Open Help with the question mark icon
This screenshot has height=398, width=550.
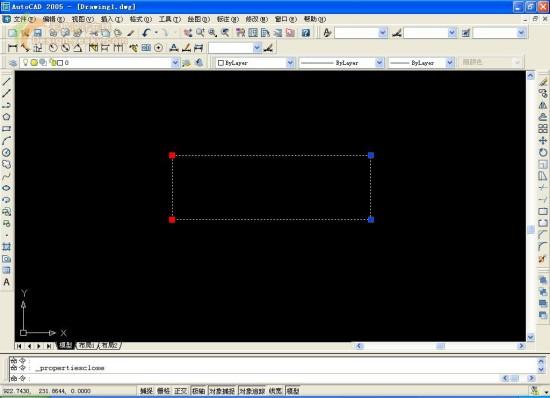(x=306, y=33)
